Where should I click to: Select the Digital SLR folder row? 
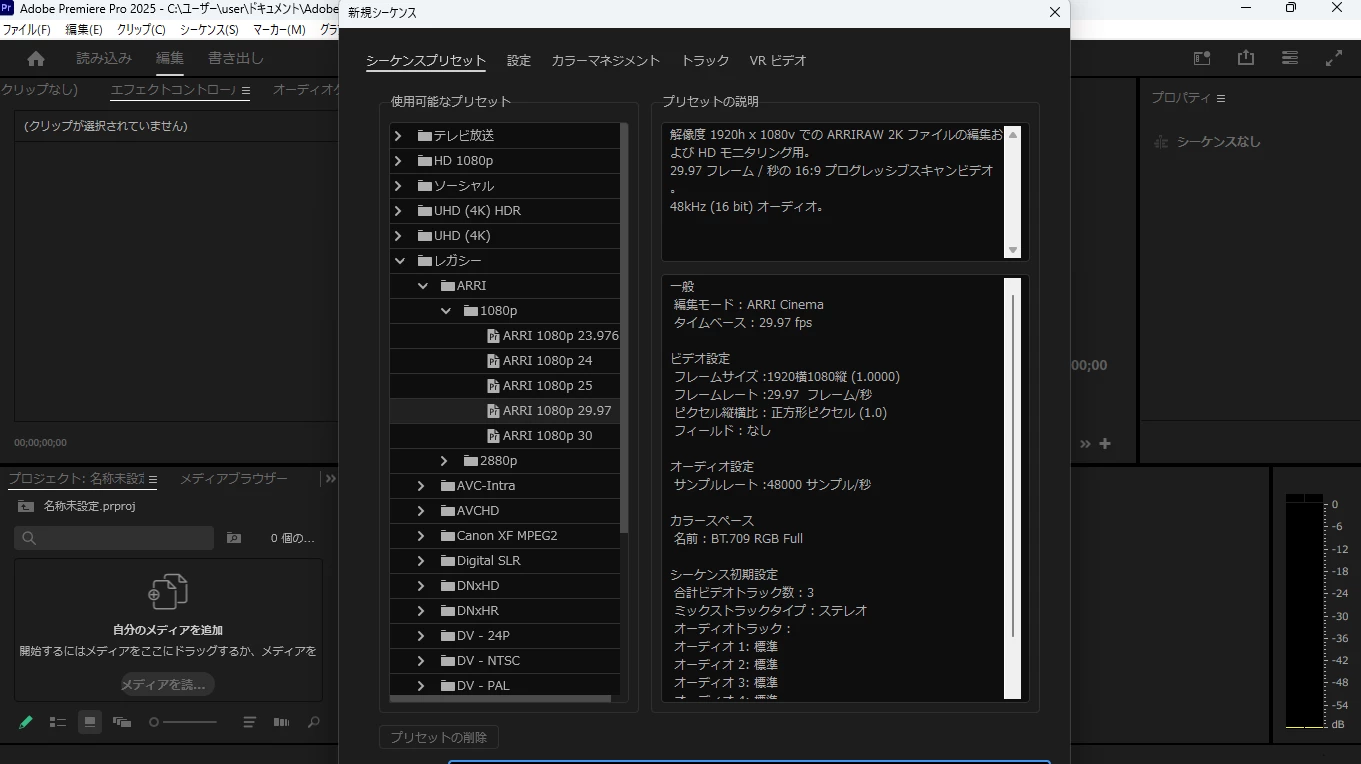pyautogui.click(x=504, y=561)
